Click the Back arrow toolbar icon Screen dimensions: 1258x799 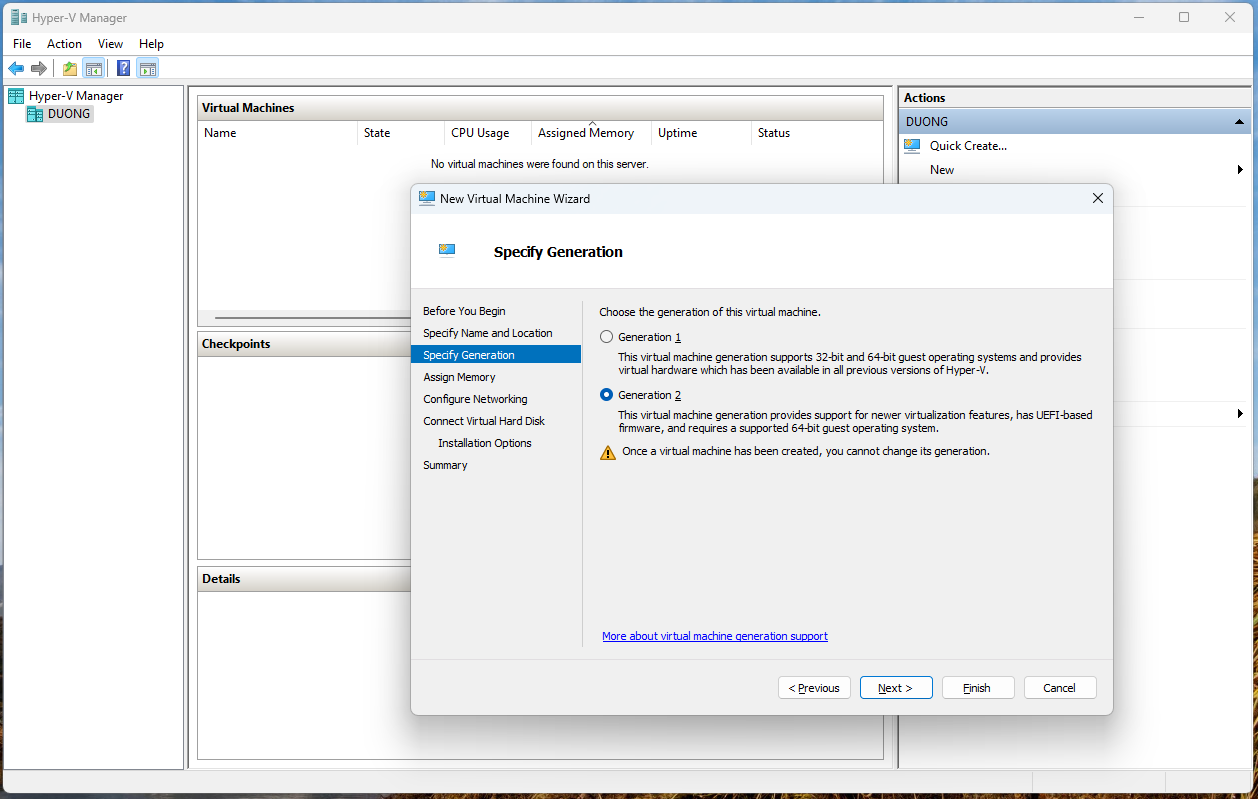[16, 68]
